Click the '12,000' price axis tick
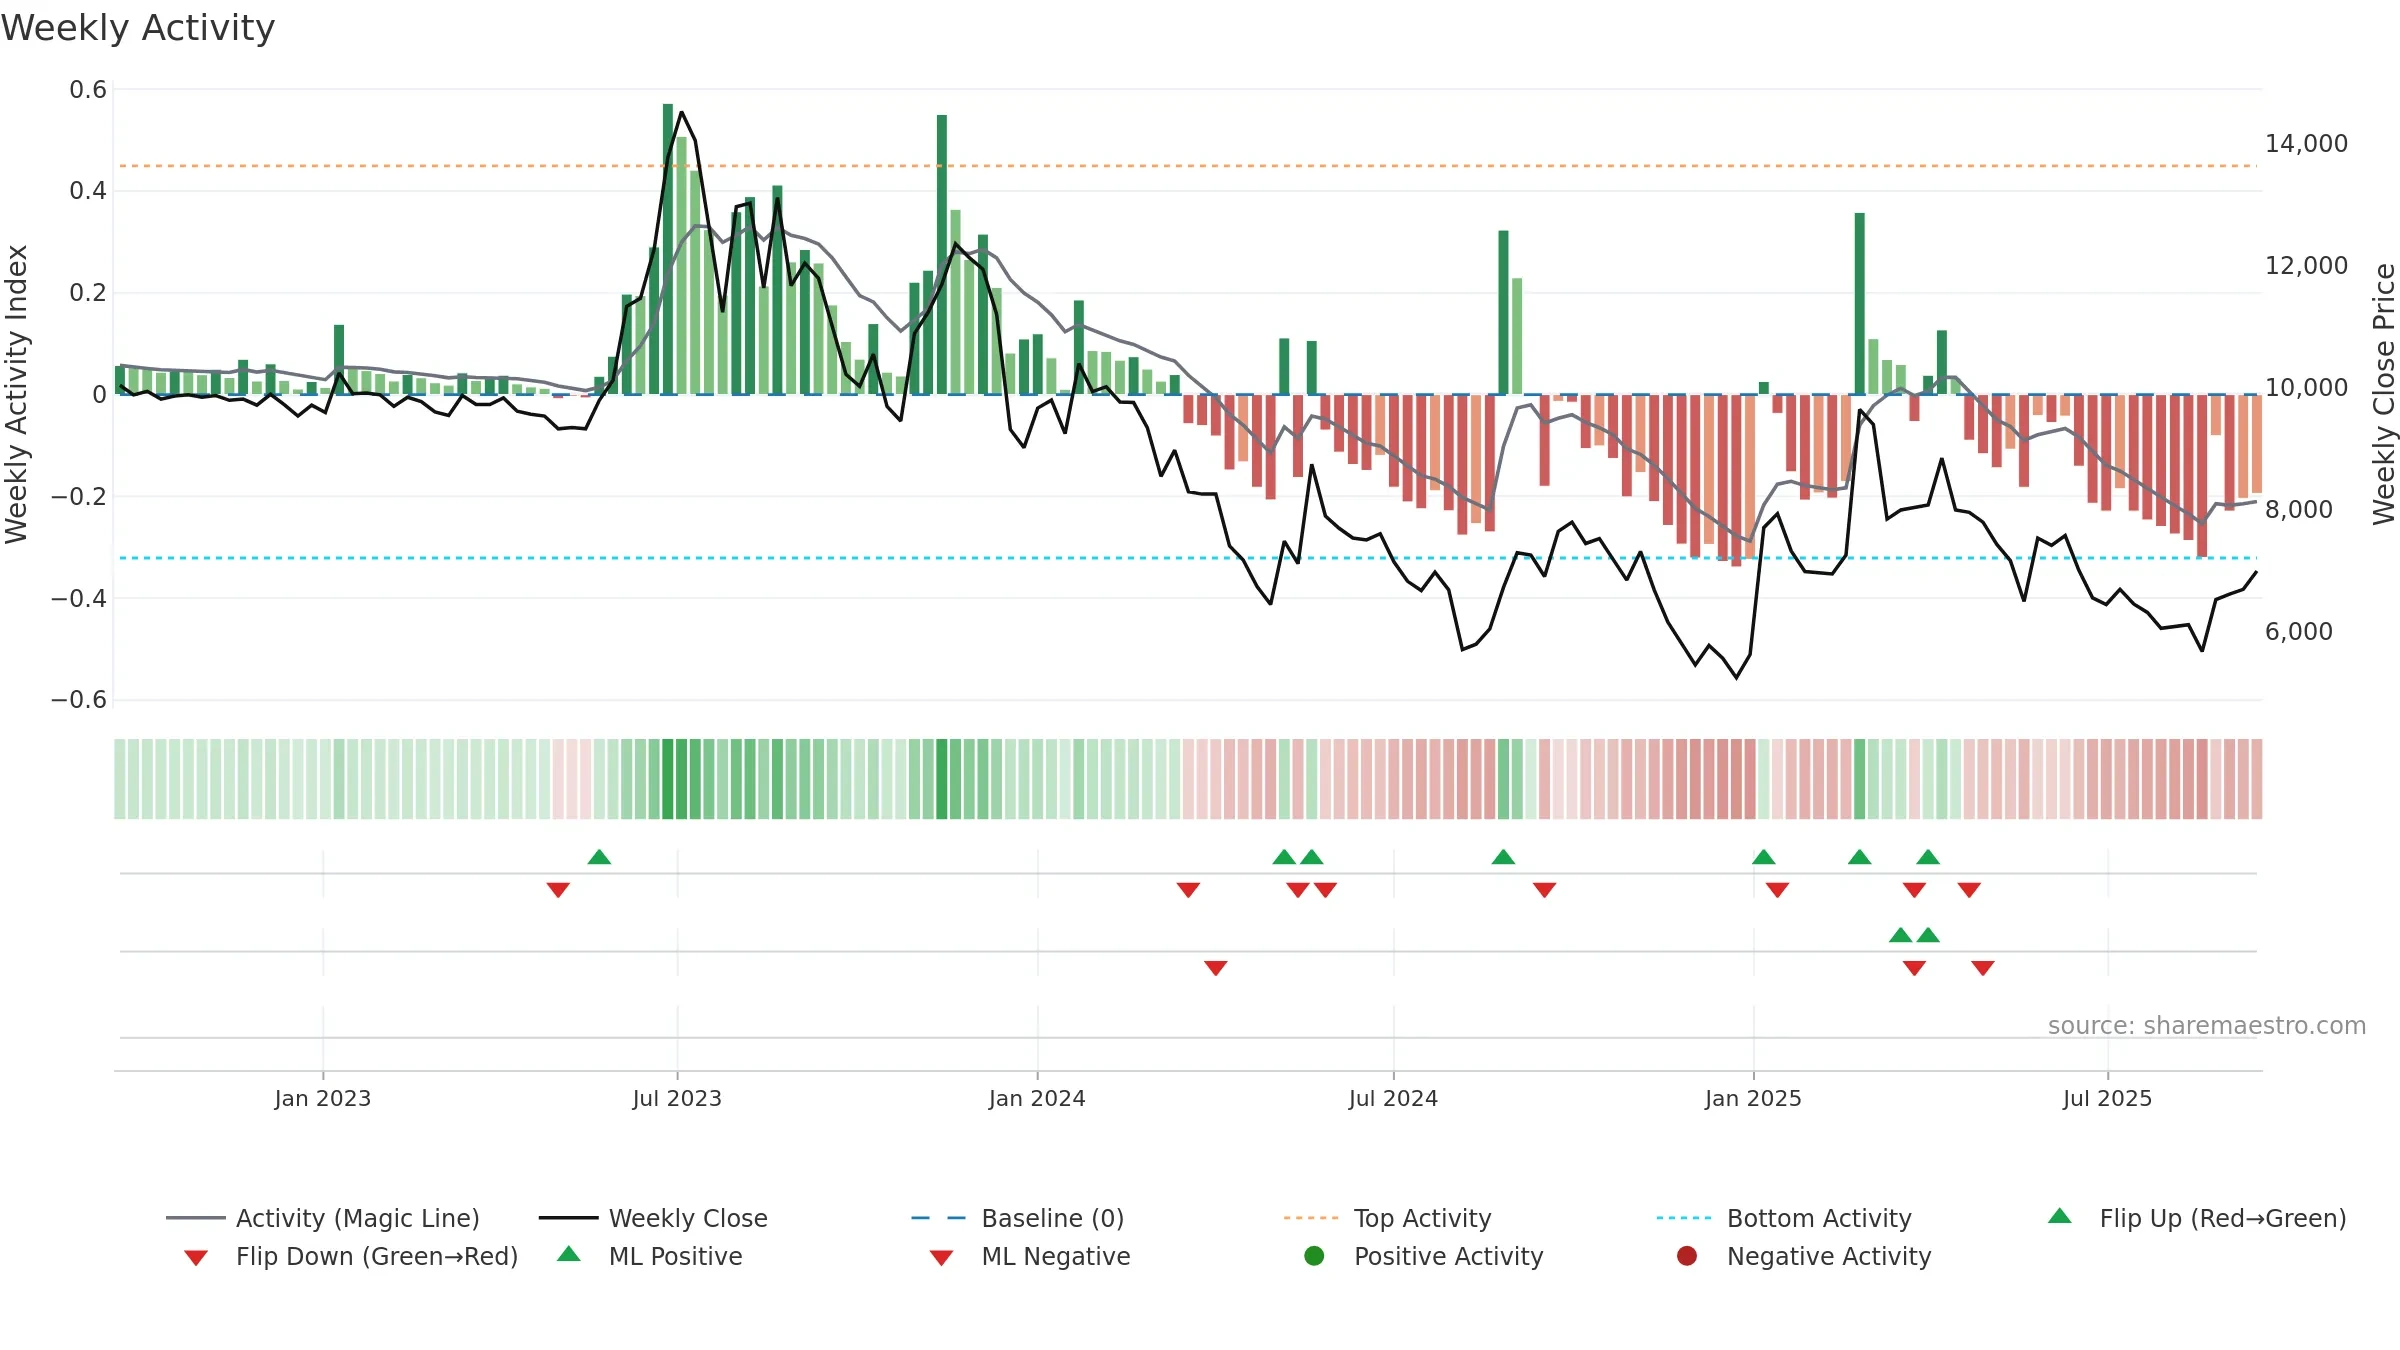The image size is (2400, 1350). [2307, 266]
